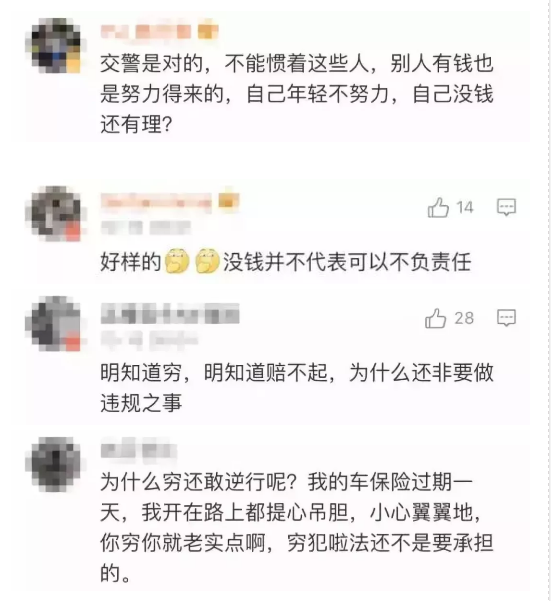This screenshot has width=551, height=601.
Task: Click the badge beside the first commenter's username
Action: pos(208,31)
